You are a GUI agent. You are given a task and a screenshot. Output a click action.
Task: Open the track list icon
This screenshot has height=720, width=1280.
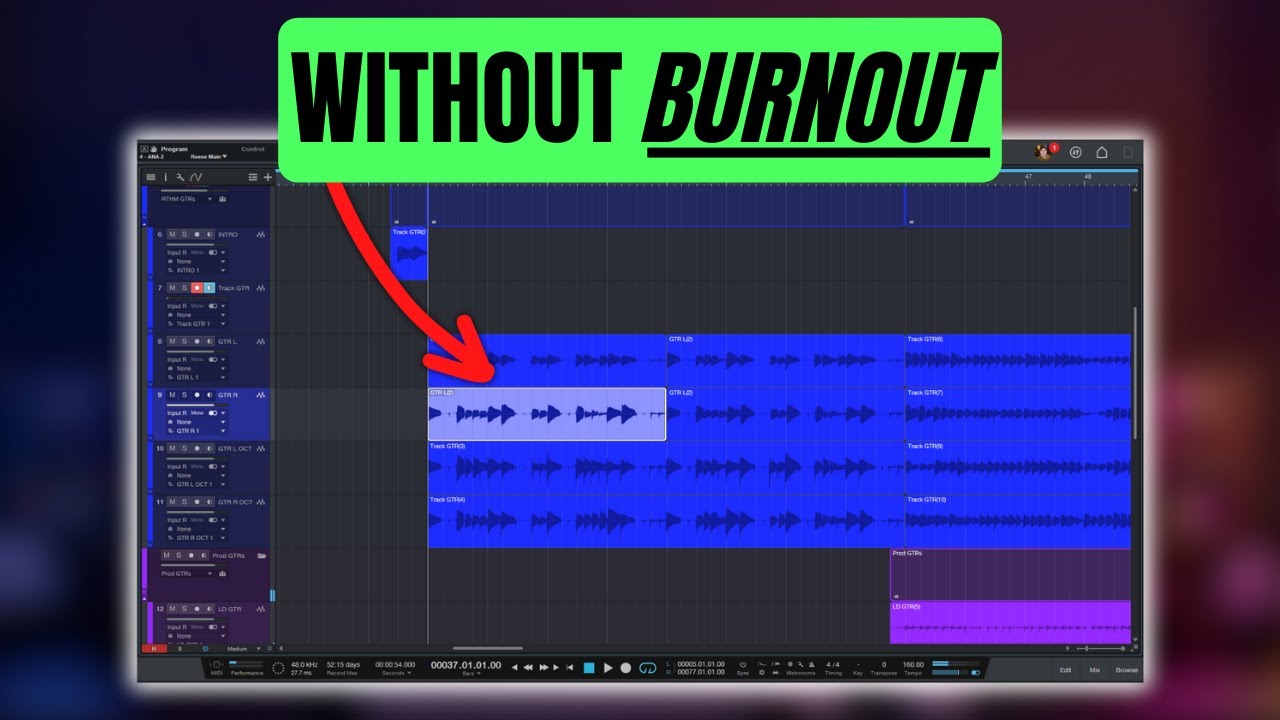coord(151,177)
